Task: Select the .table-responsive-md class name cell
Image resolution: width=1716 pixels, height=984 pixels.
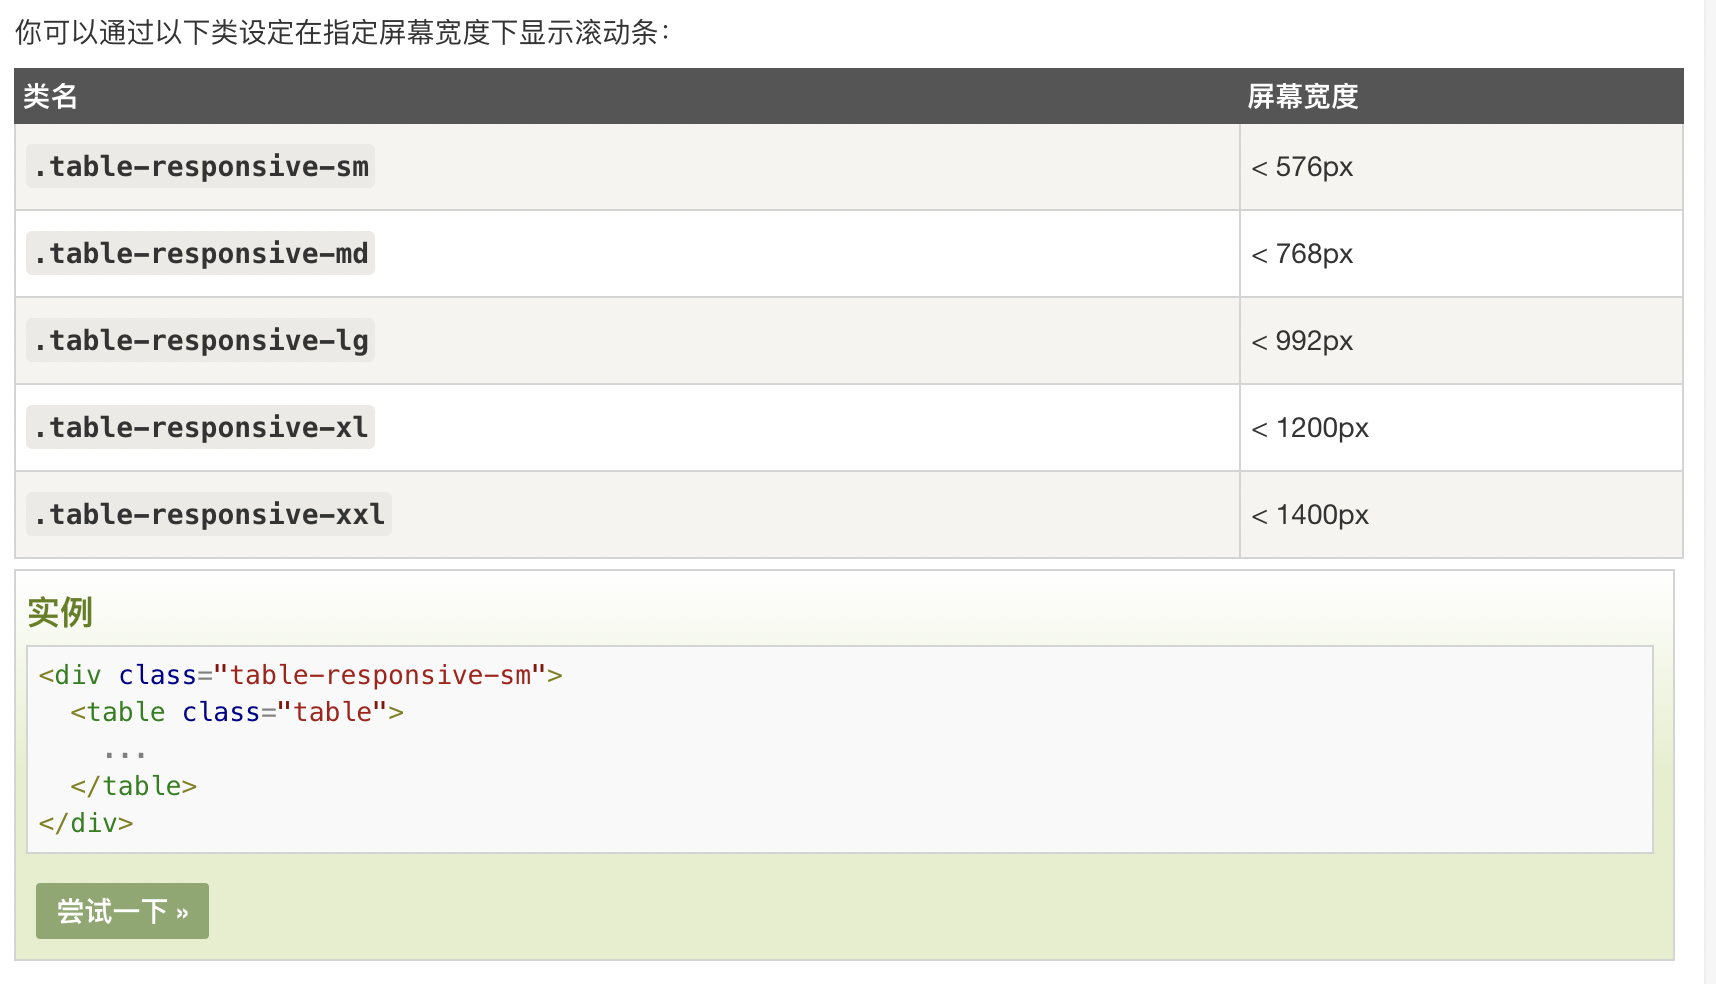Action: click(x=627, y=254)
